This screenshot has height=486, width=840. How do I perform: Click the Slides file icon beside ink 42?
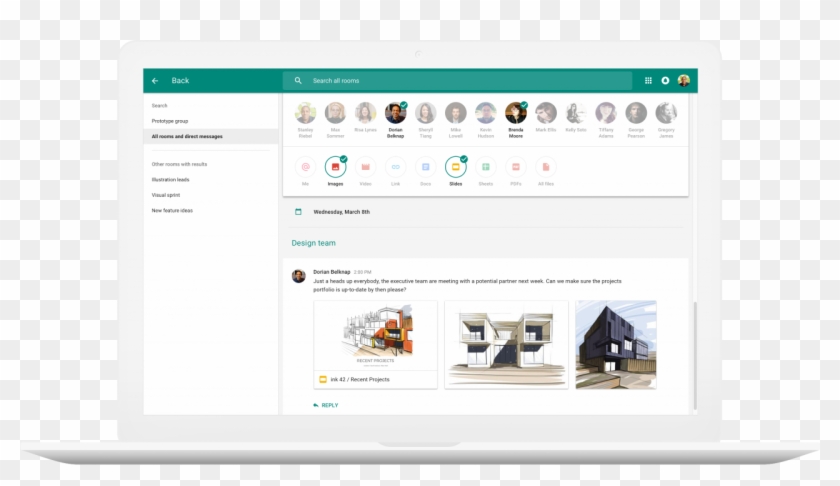pyautogui.click(x=323, y=379)
